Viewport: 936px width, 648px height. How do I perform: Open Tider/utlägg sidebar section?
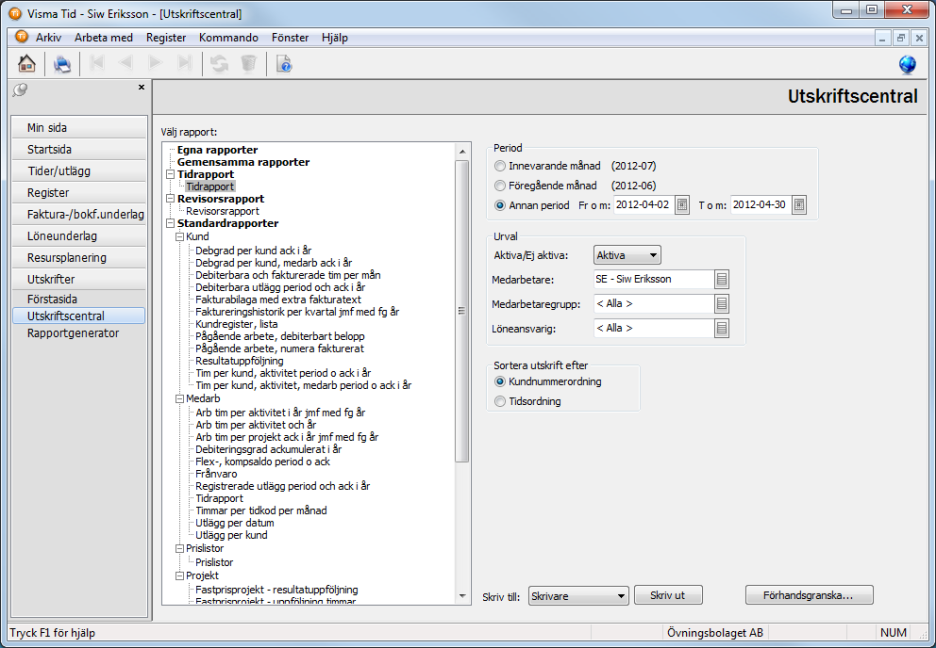(x=79, y=171)
